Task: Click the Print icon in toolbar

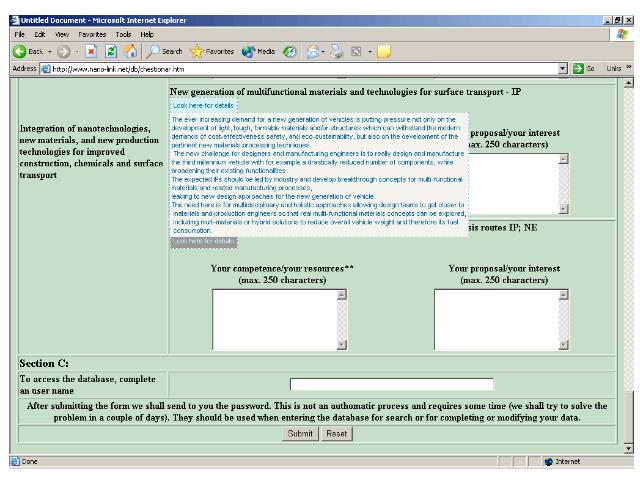Action: click(x=337, y=51)
